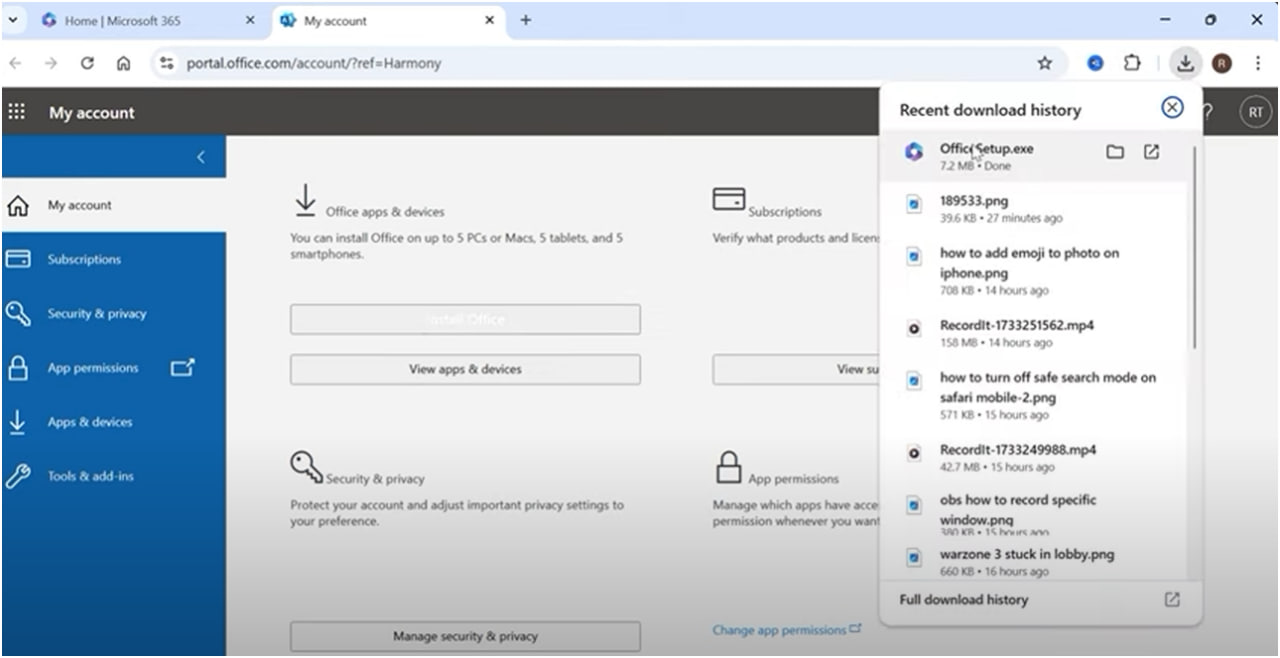Open the Chrome extensions puzzle icon

[1132, 63]
